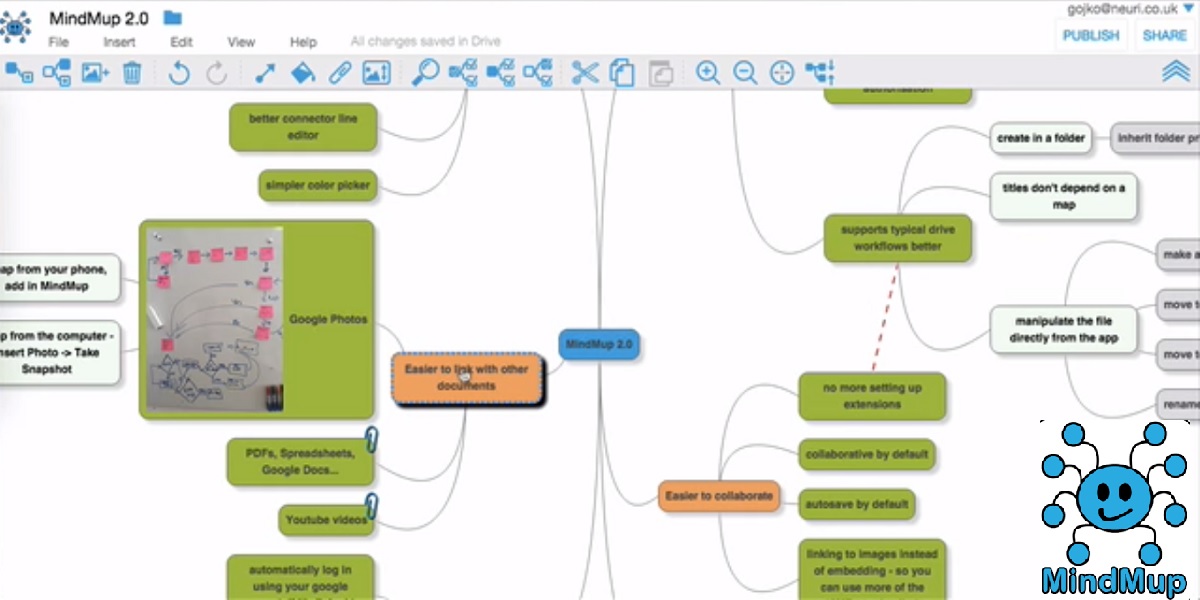Delete the selected node with trash icon
The image size is (1200, 600).
coord(133,73)
